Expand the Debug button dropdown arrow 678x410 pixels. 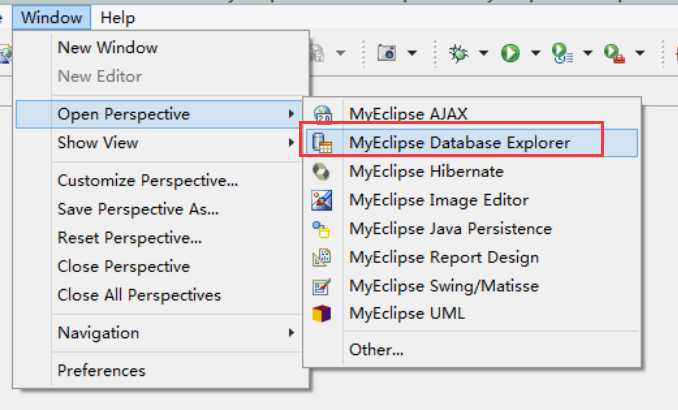pos(483,53)
